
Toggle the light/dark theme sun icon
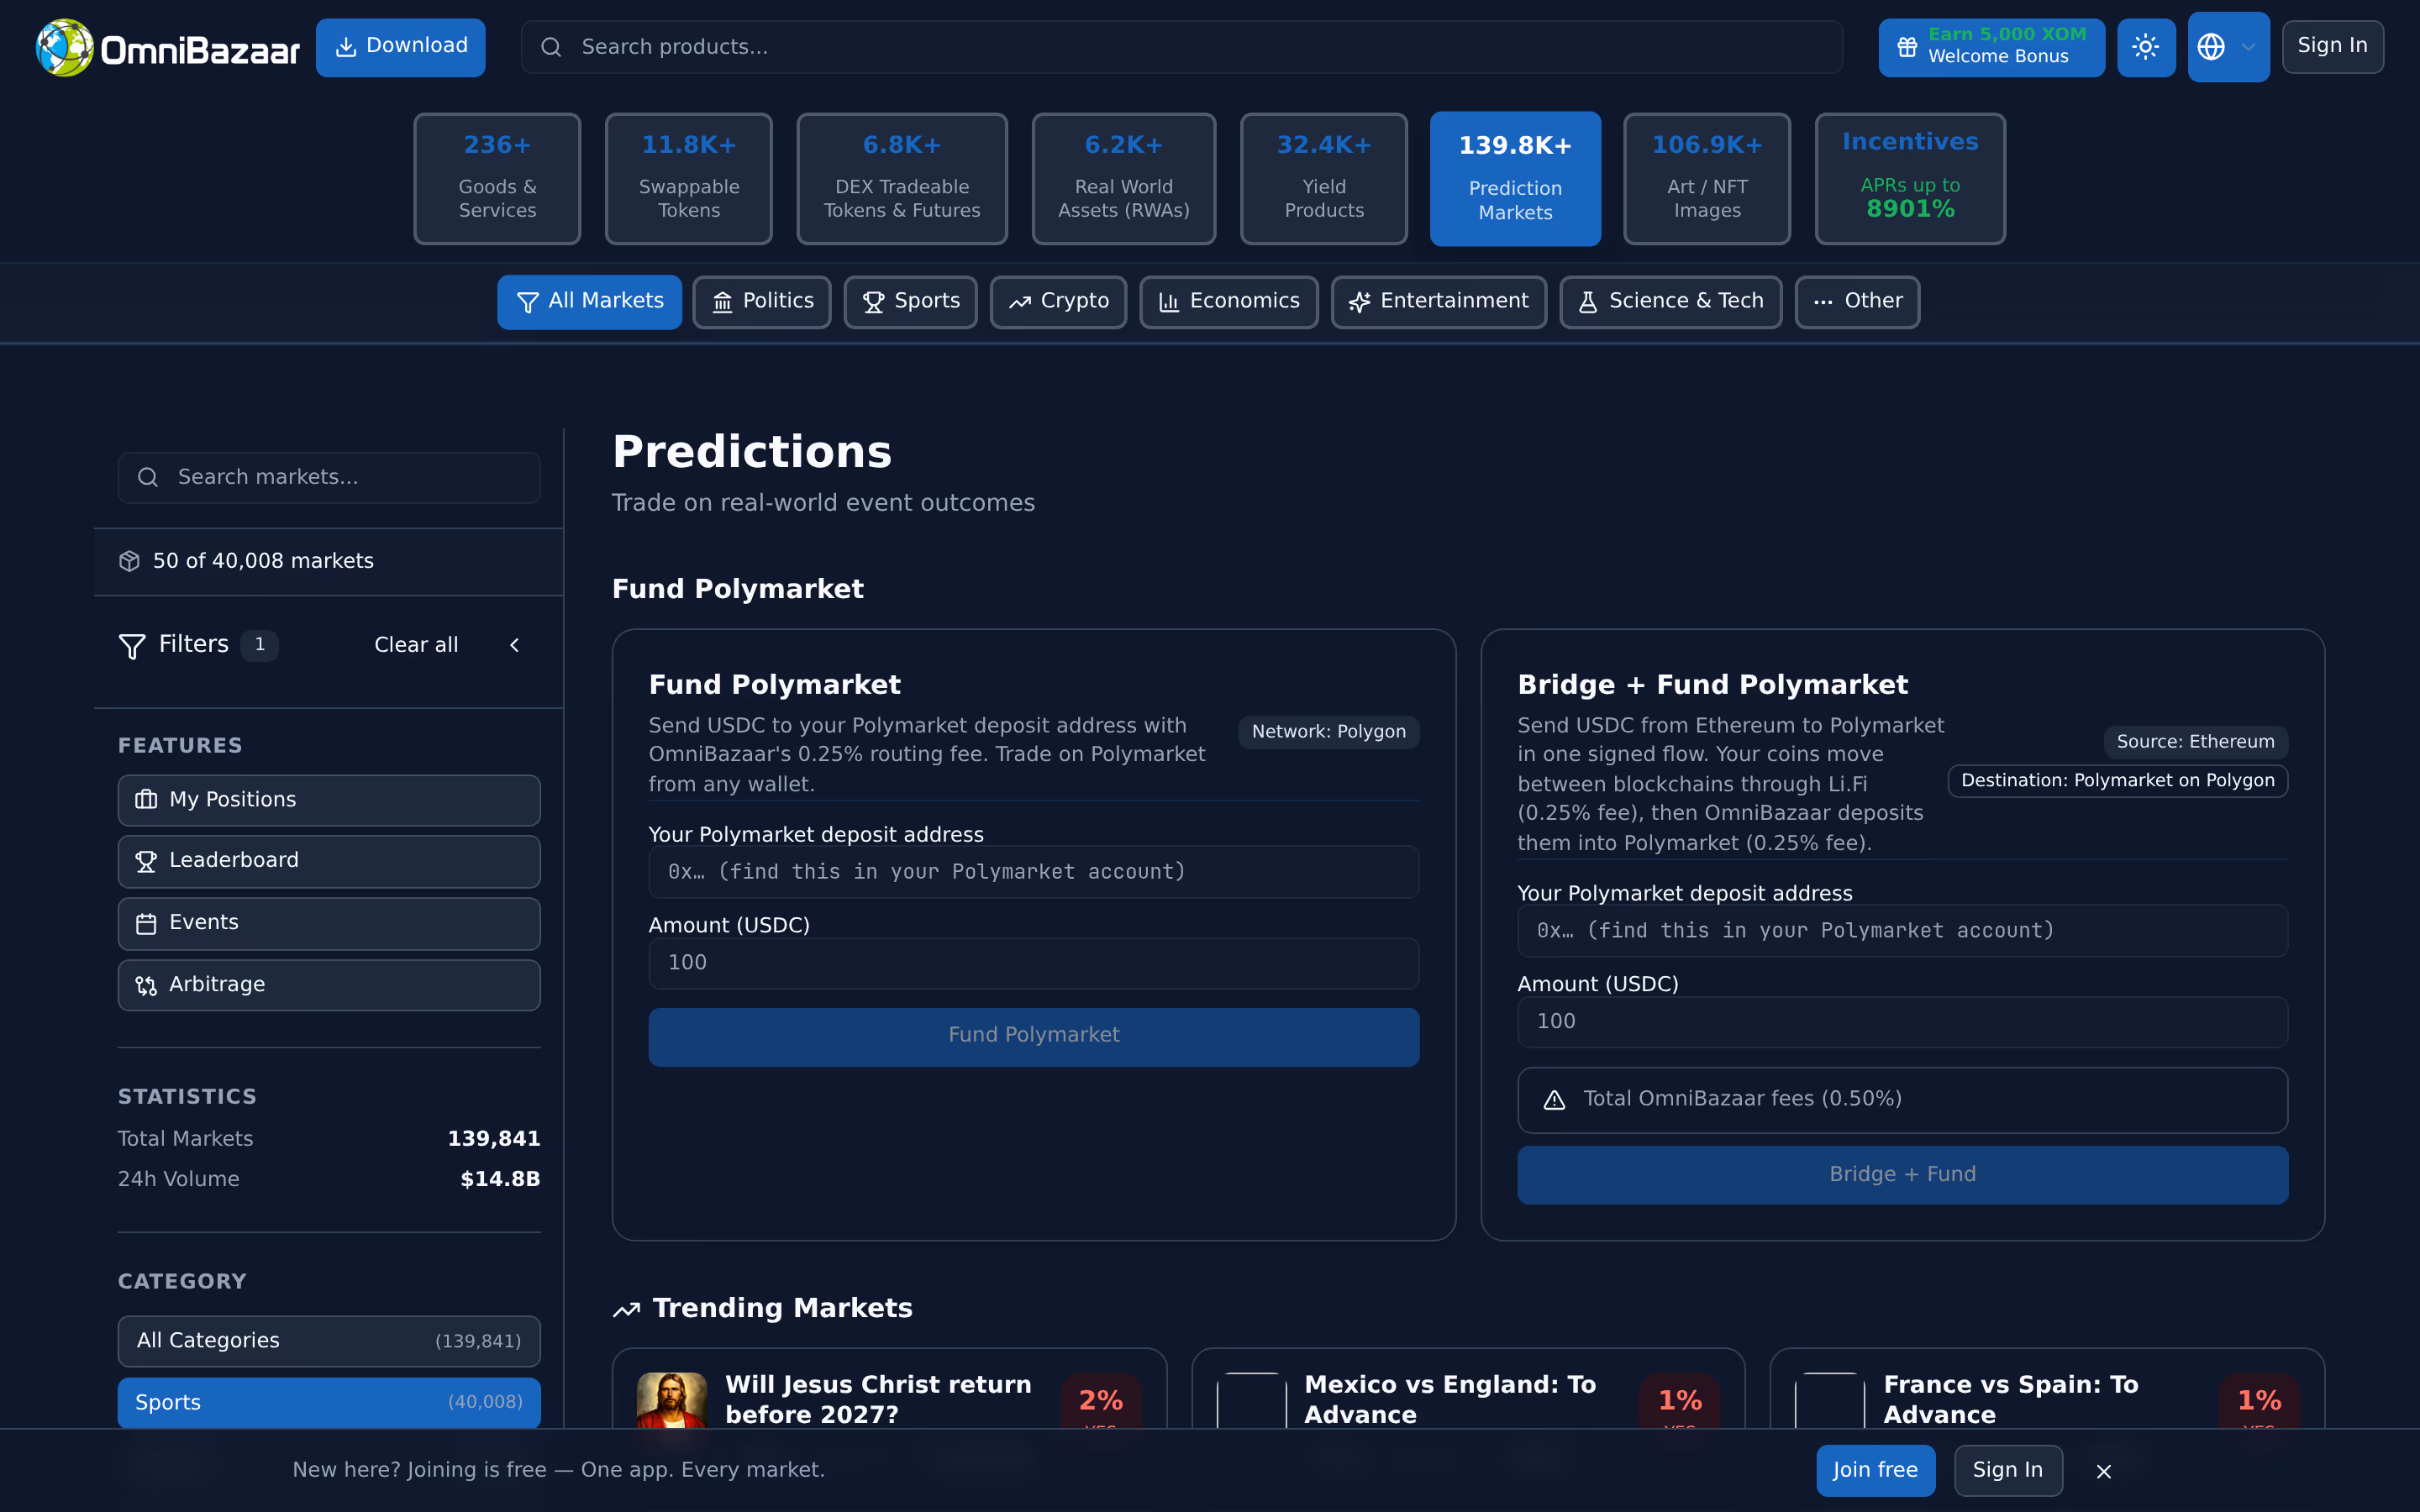2145,47
